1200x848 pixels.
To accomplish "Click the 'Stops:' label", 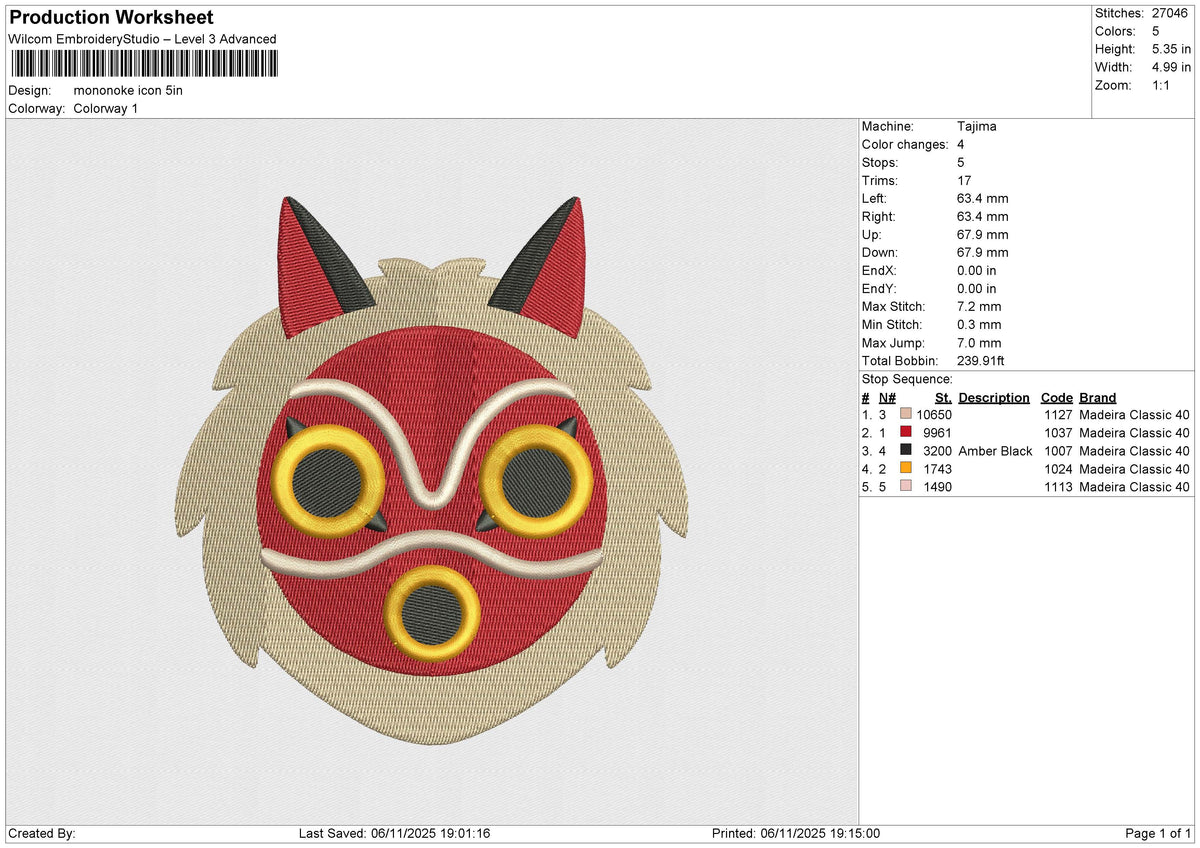I will click(880, 163).
